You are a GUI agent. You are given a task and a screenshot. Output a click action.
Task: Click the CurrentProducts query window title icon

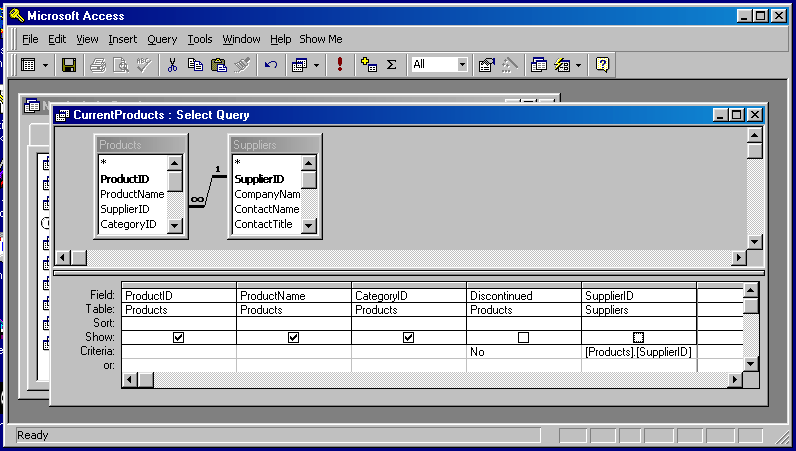(x=62, y=115)
